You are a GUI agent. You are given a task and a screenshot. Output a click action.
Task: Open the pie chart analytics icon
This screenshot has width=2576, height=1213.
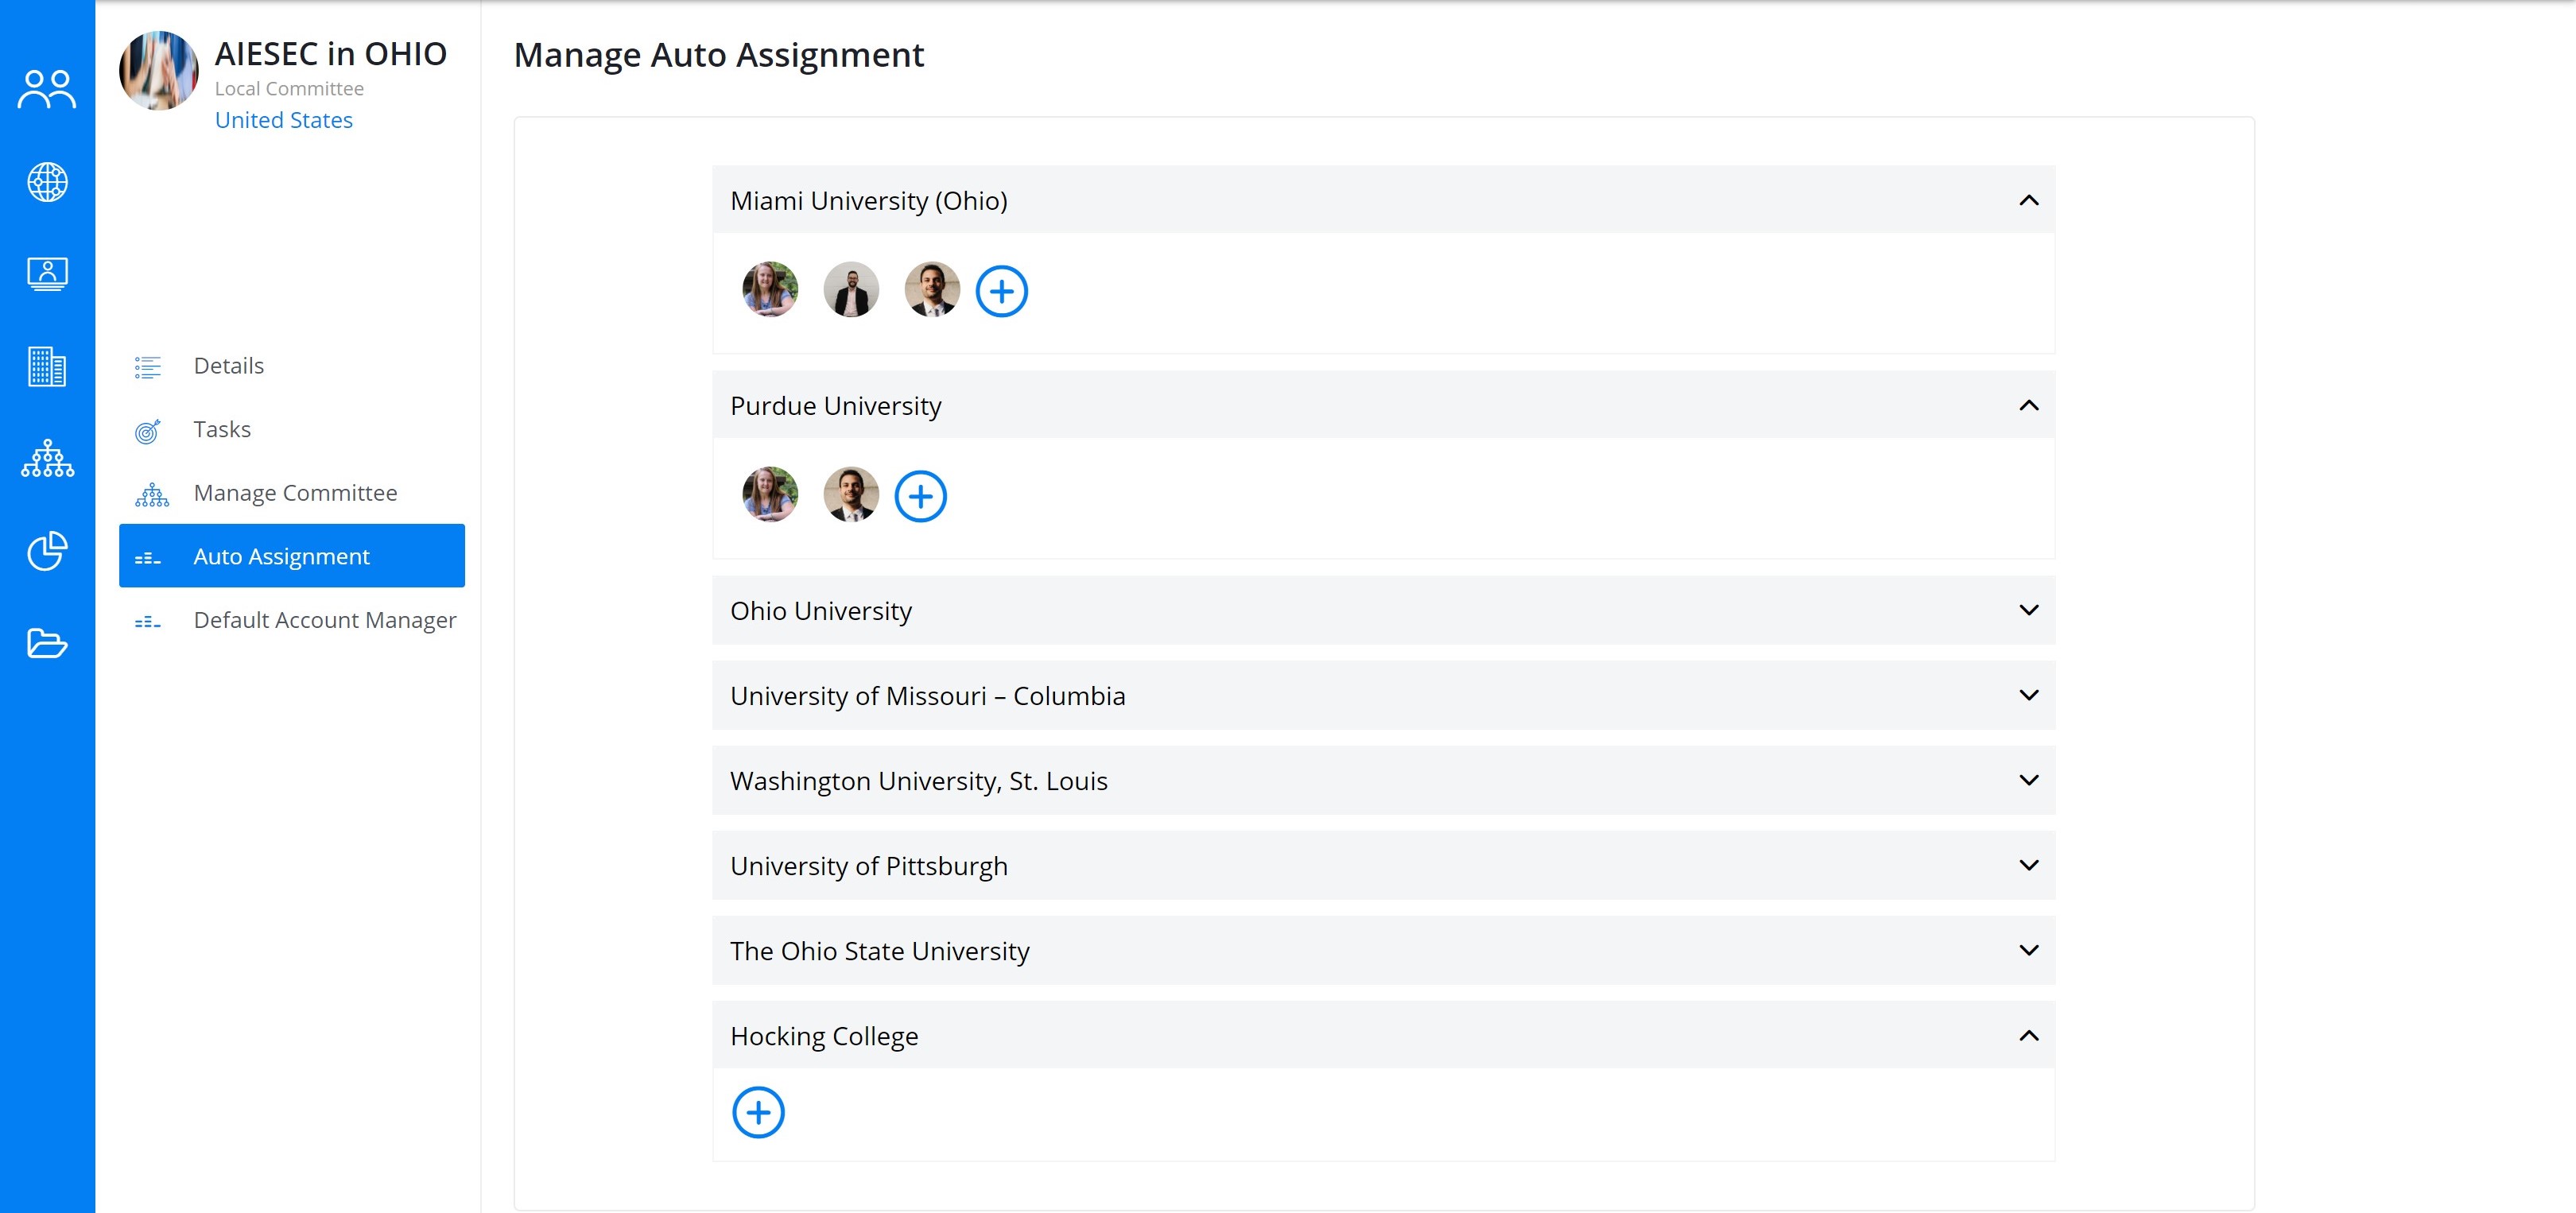click(47, 551)
